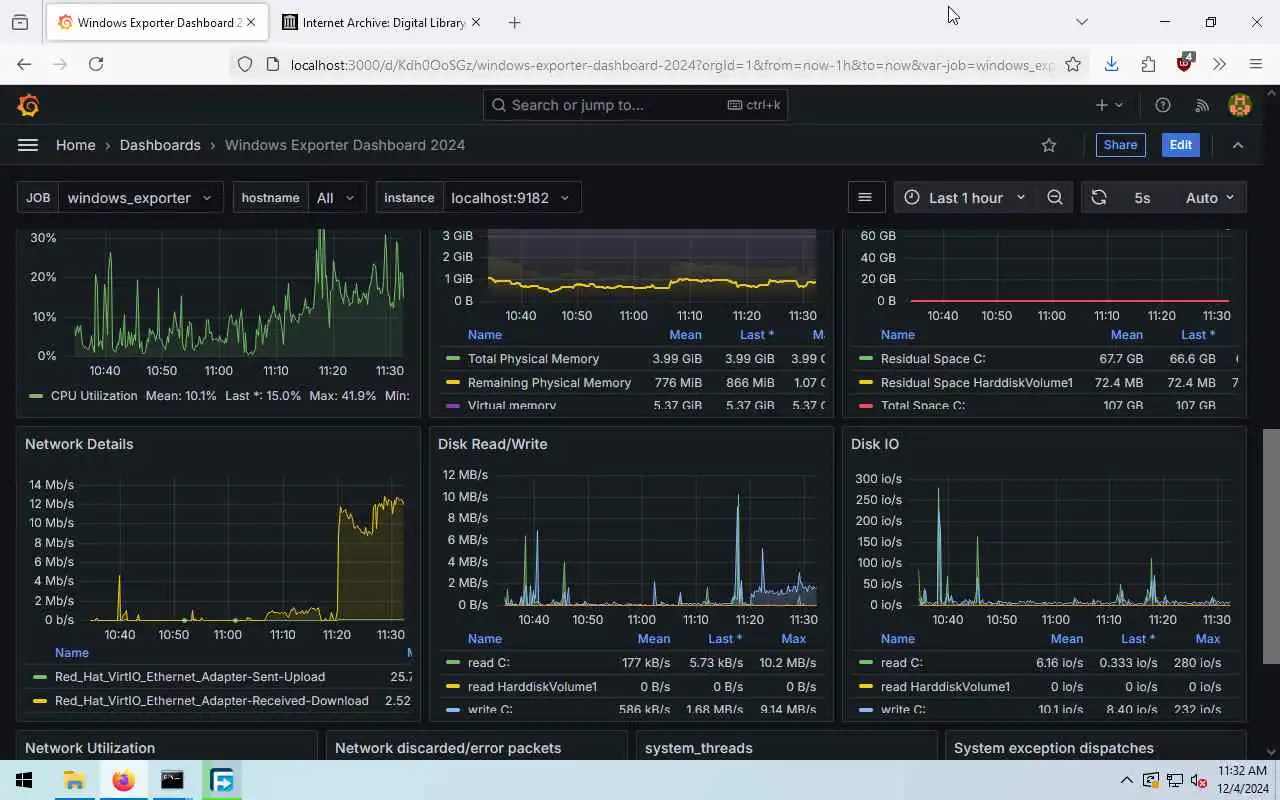Open File Explorer from taskbar
The height and width of the screenshot is (800, 1280).
74,781
